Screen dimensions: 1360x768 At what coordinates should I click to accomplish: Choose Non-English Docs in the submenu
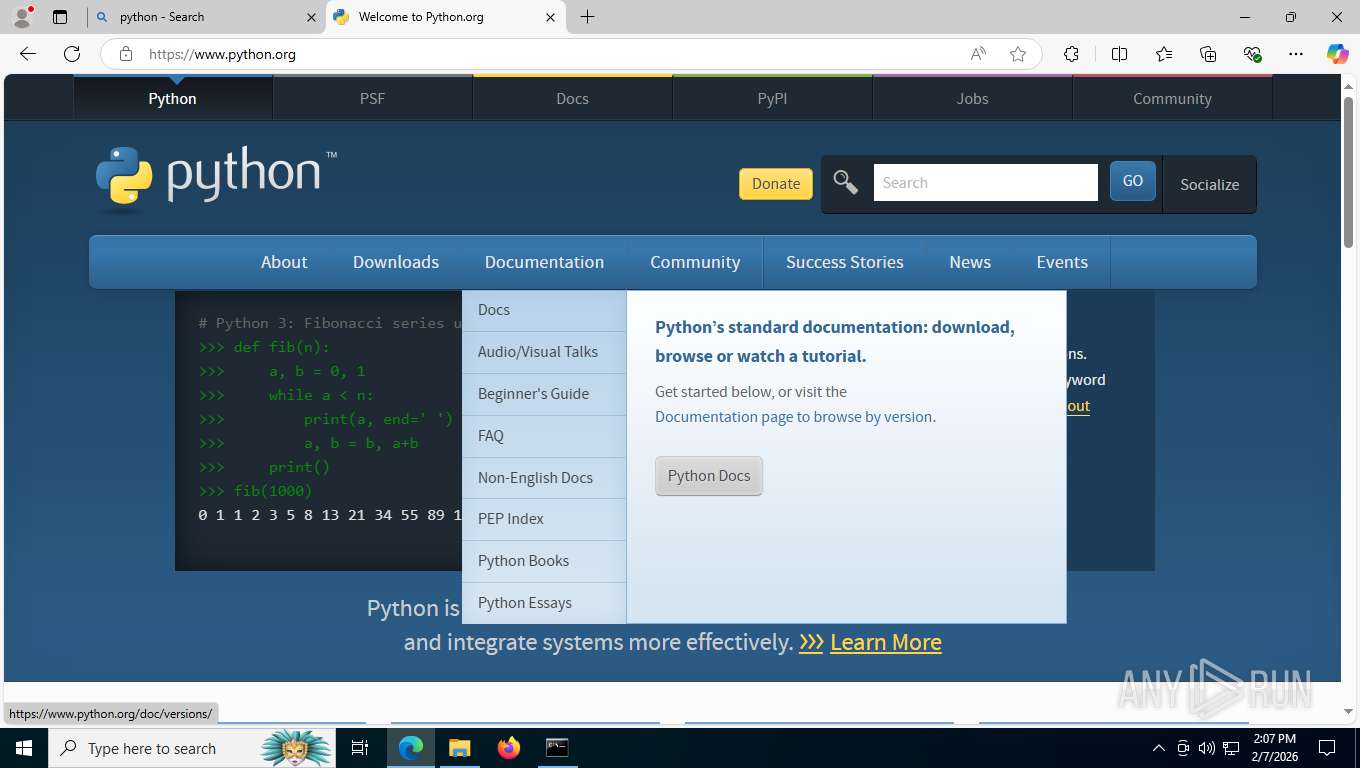544,478
